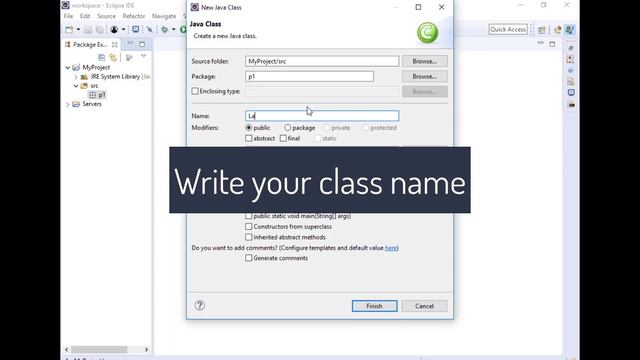Click the Save All icon in Eclipse toolbar

tap(99, 30)
